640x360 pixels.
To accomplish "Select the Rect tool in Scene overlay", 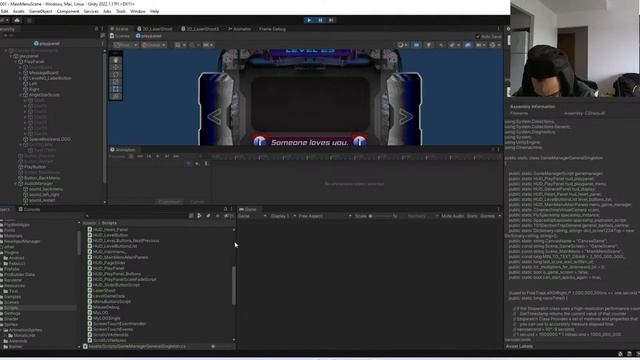I will coord(116,89).
